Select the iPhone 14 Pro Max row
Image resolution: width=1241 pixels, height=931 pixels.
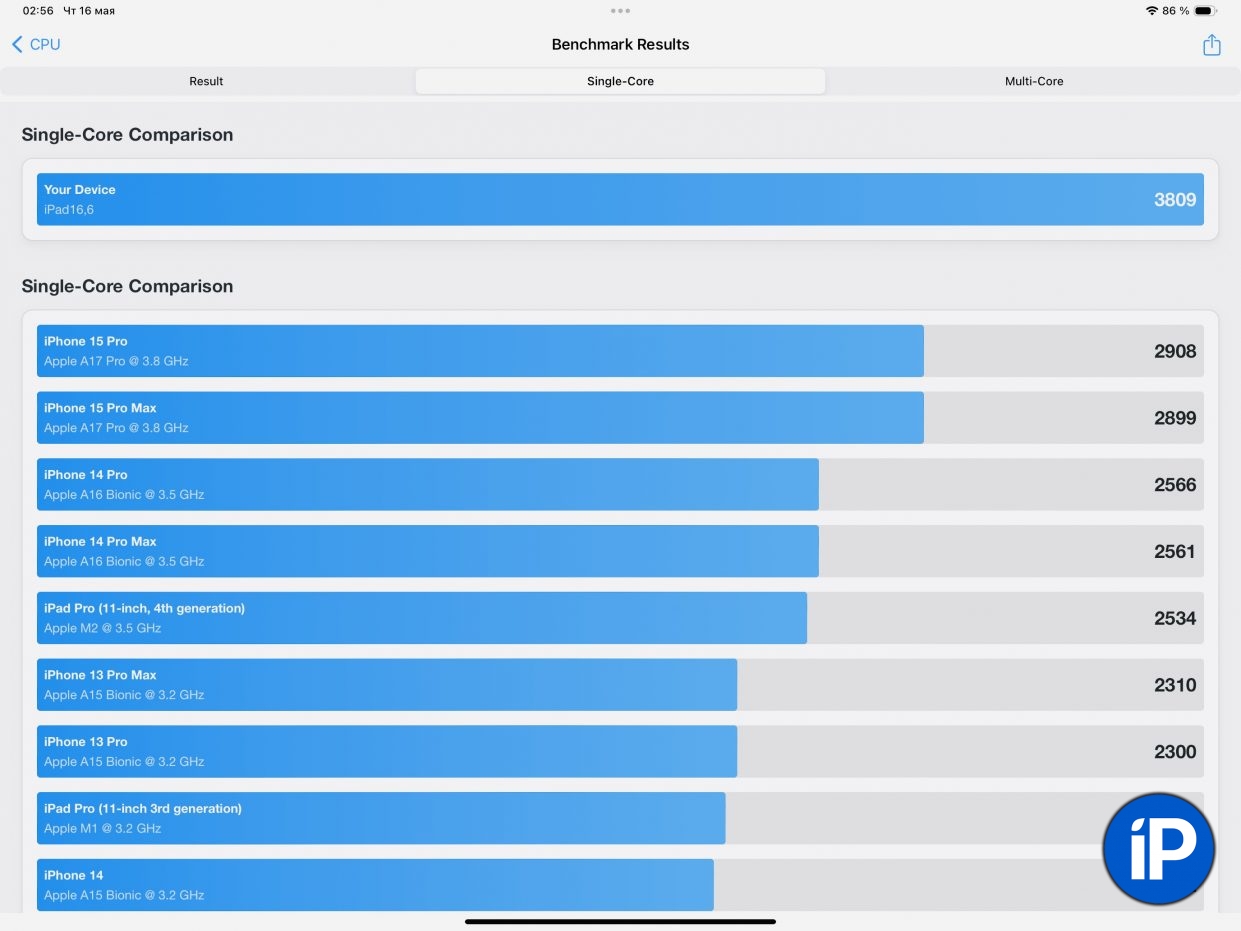pos(620,551)
